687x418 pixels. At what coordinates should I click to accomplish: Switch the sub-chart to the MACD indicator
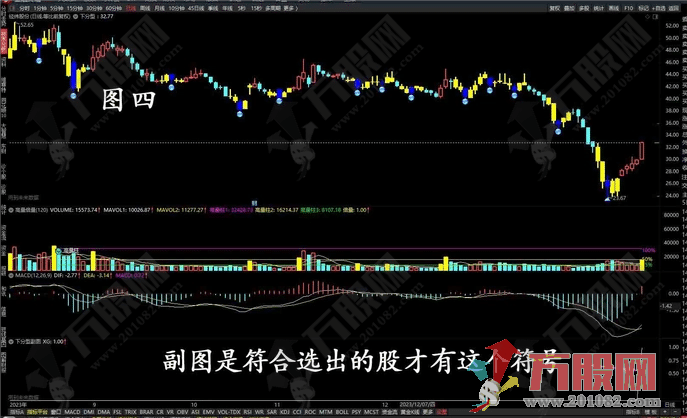coord(72,412)
